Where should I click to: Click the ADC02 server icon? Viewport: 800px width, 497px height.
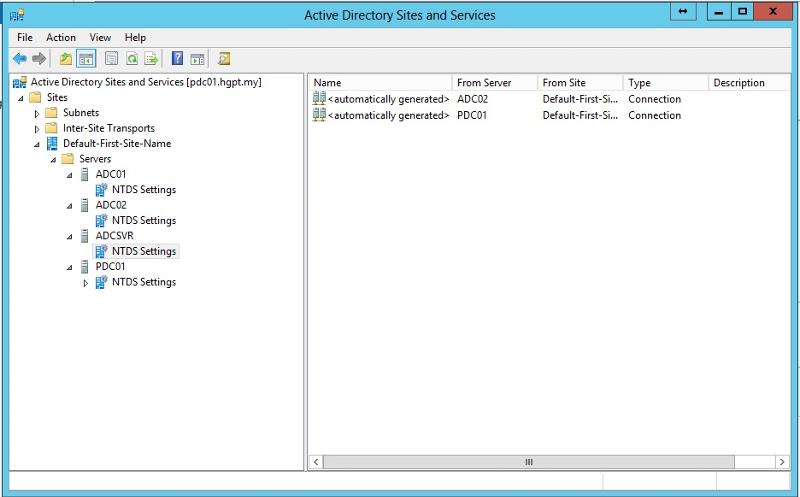85,205
